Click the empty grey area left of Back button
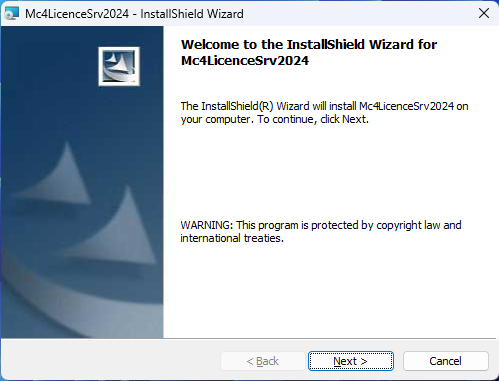The height and width of the screenshot is (381, 499). [110, 361]
